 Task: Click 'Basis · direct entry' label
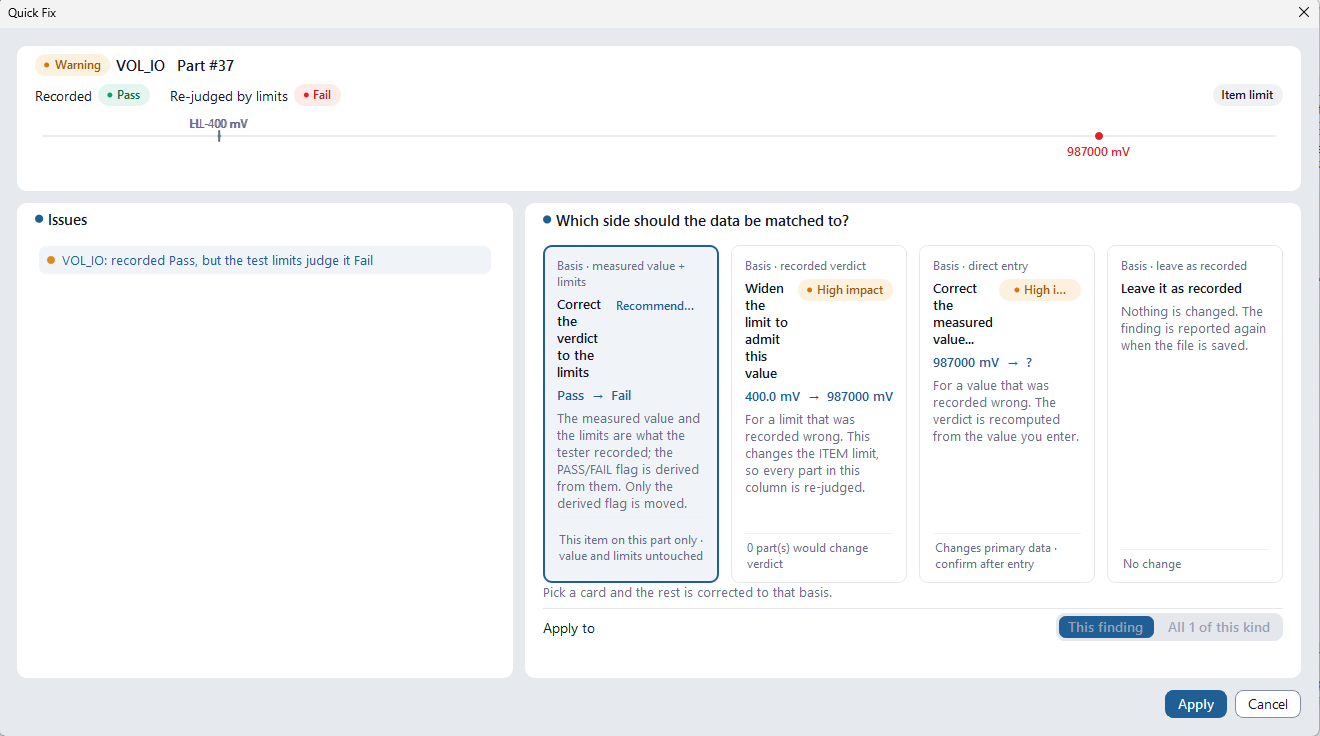pos(980,266)
